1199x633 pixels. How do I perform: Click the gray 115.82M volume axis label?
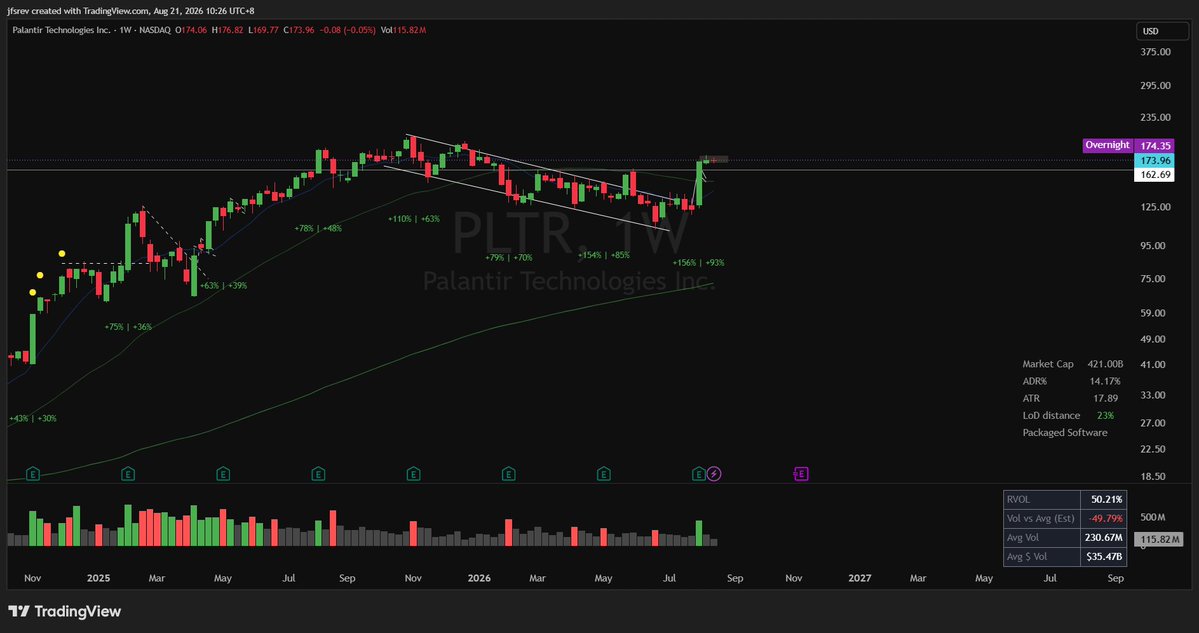click(1157, 540)
